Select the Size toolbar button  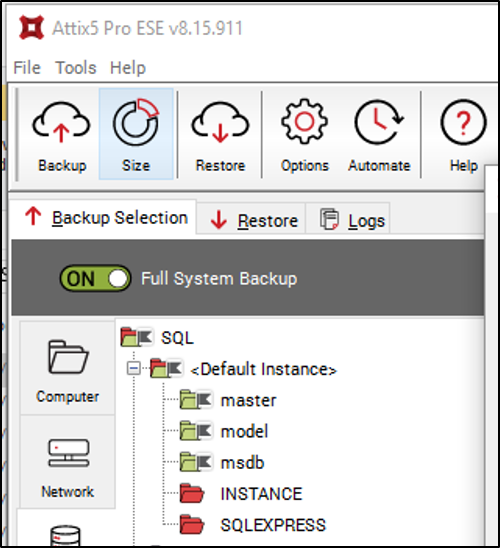point(136,134)
